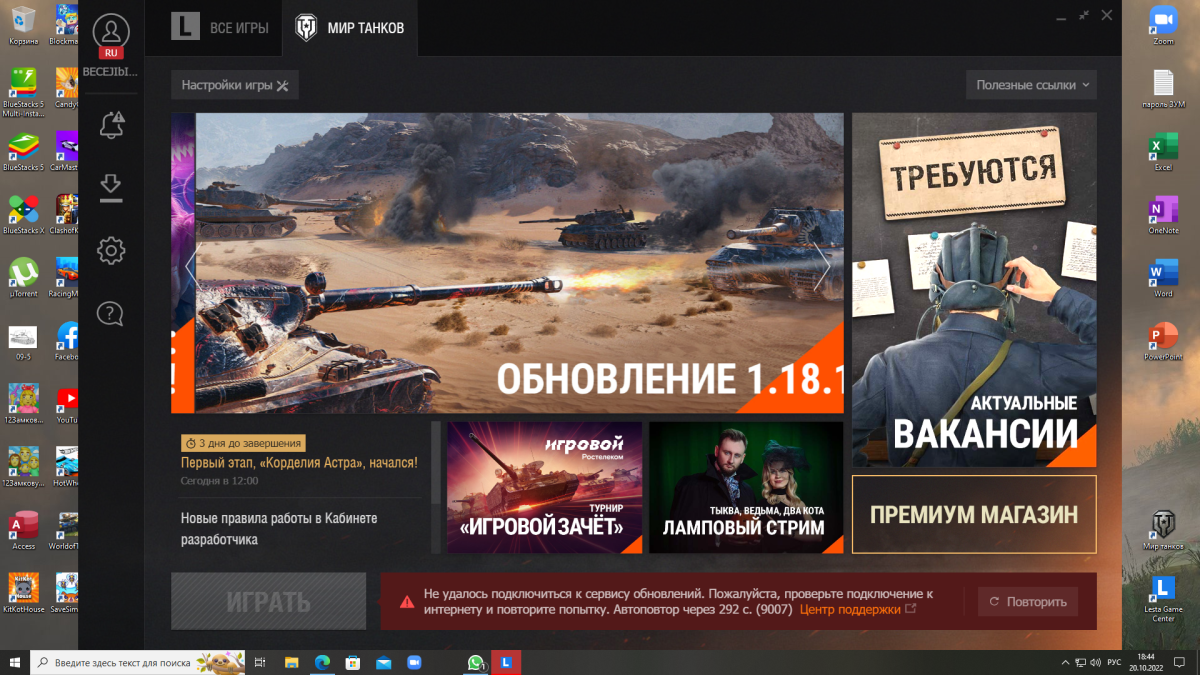The height and width of the screenshot is (675, 1200).
Task: Open Access desktop shortcut
Action: point(23,529)
